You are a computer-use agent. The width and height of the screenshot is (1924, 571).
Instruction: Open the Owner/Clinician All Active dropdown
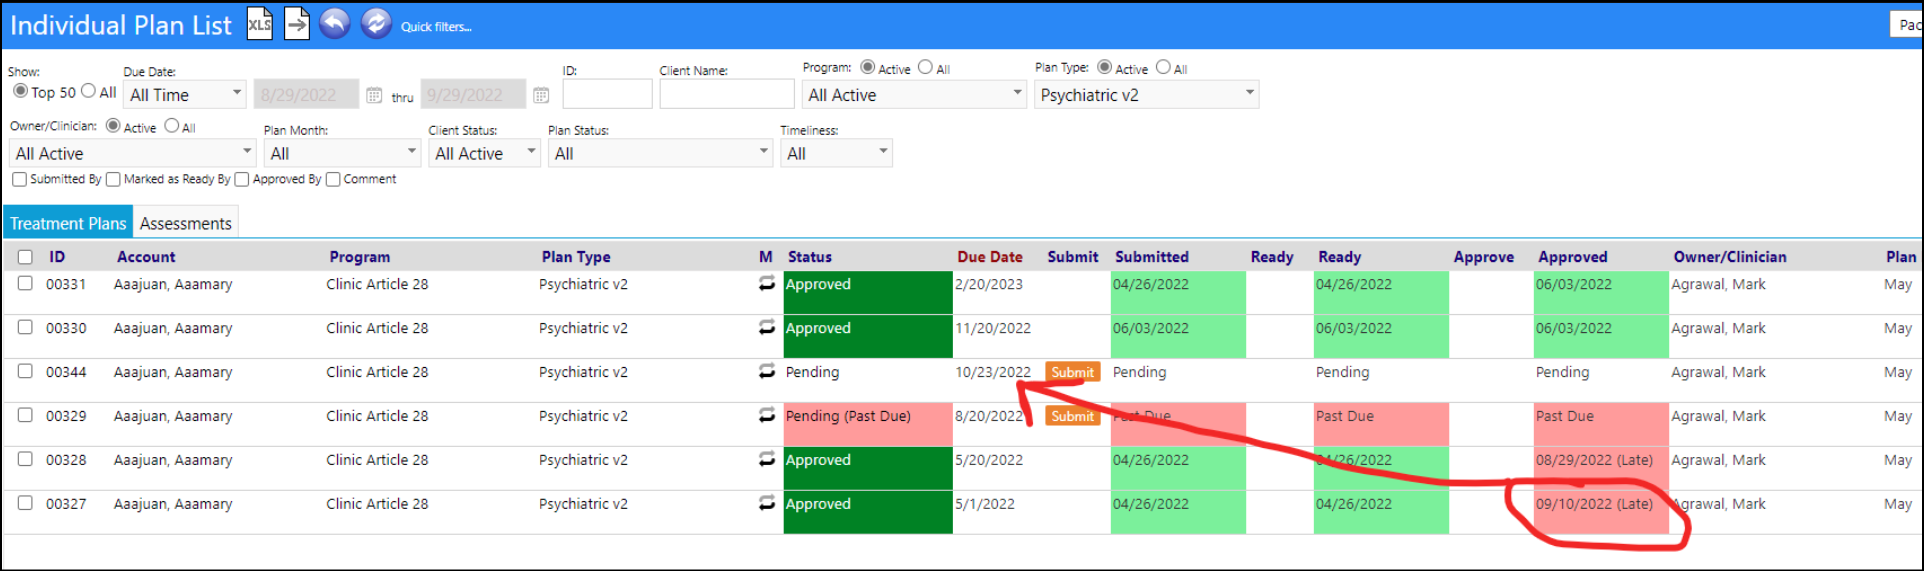pyautogui.click(x=133, y=153)
